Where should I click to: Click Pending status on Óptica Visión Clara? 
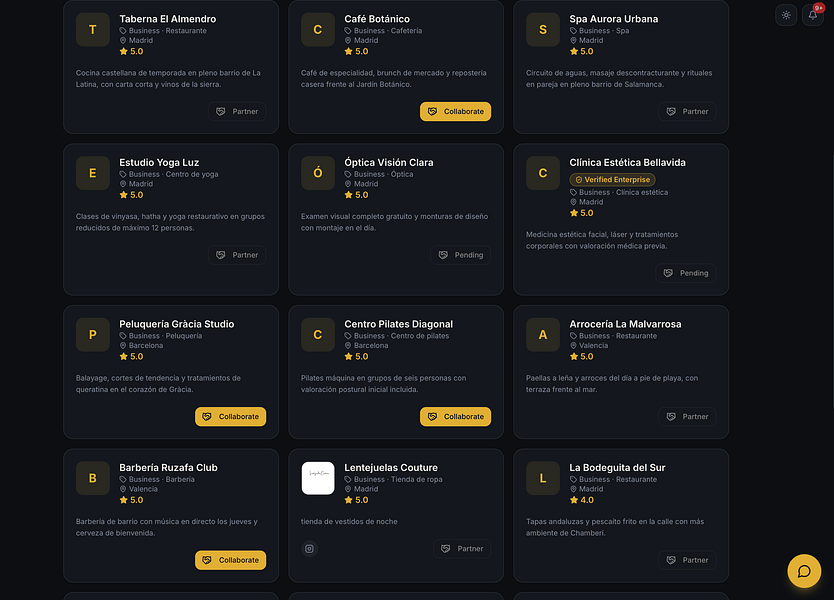coord(461,255)
